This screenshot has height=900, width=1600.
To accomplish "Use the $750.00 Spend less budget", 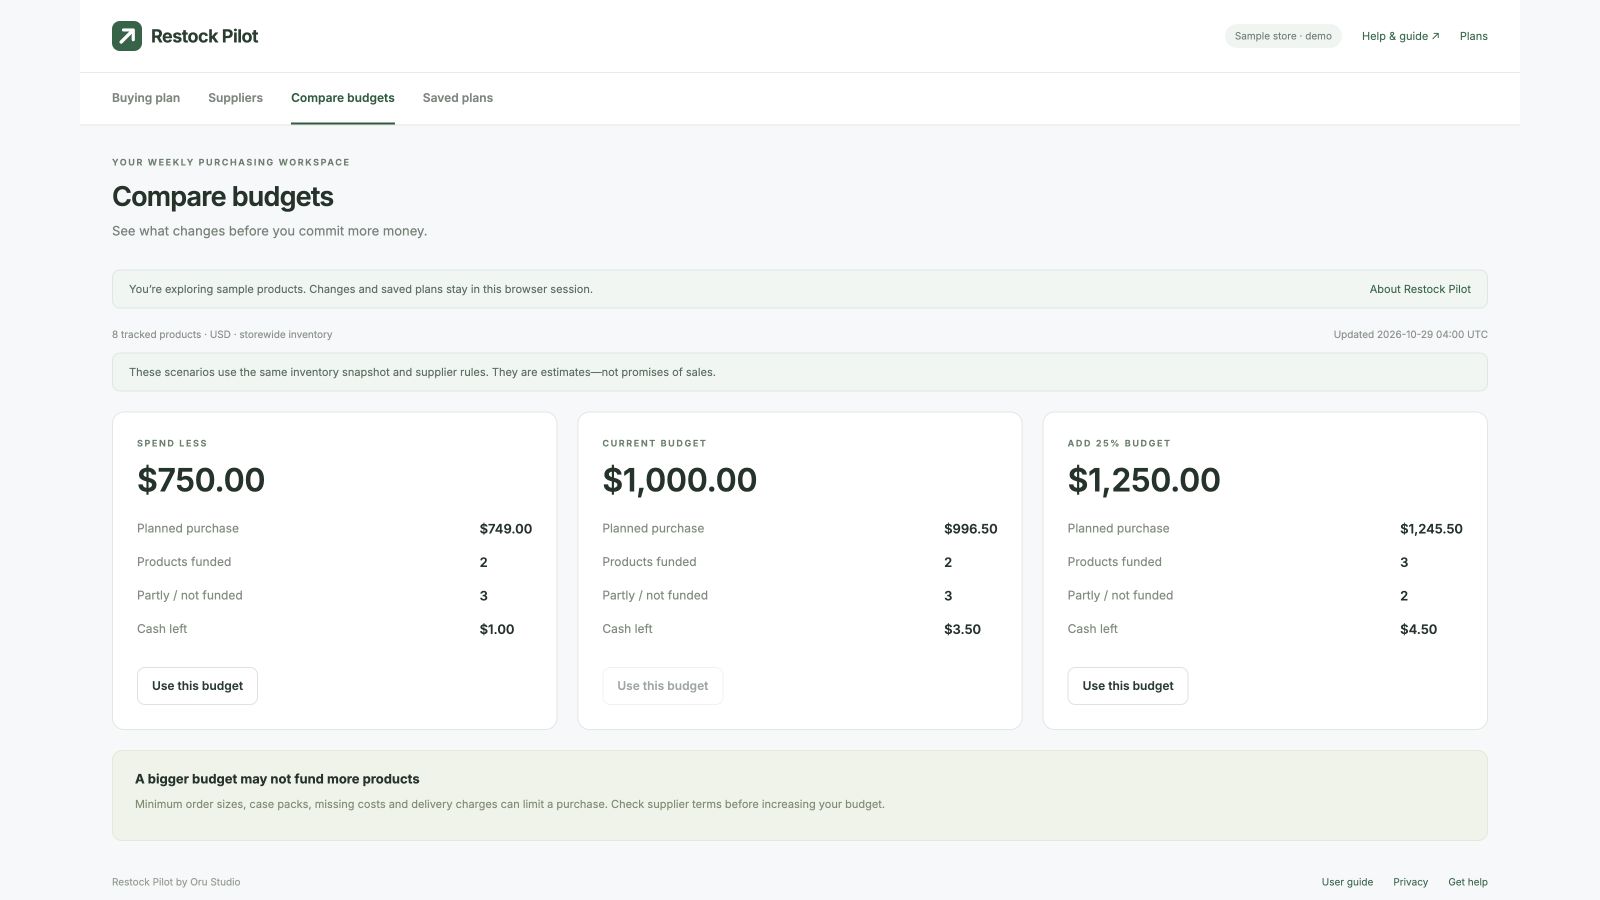I will pos(197,686).
